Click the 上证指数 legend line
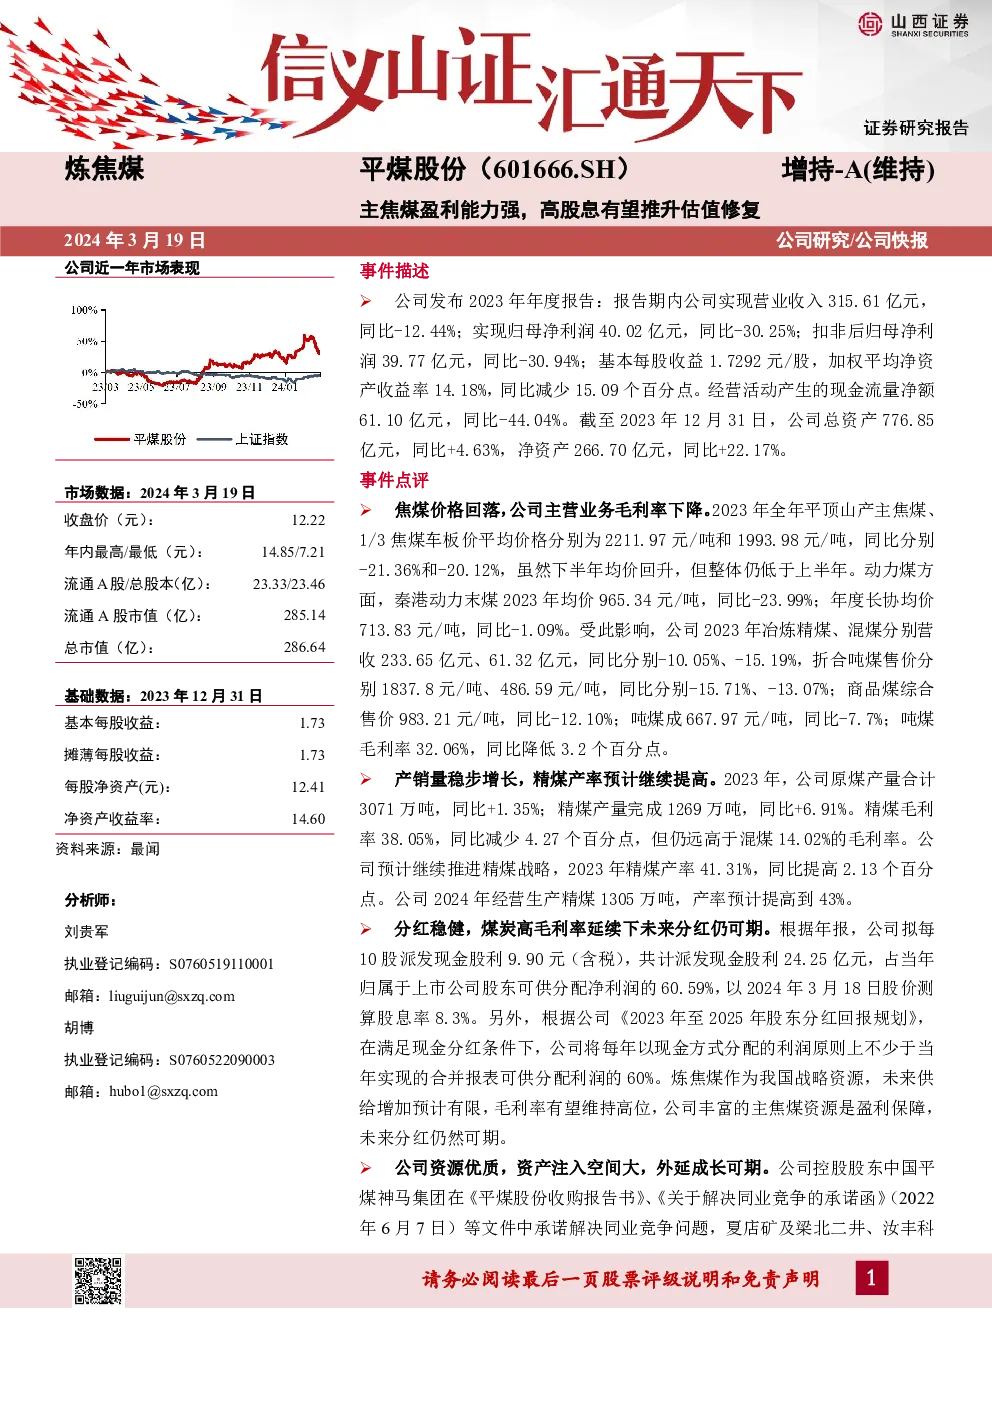Viewport: 992px width, 1403px height. click(x=215, y=439)
